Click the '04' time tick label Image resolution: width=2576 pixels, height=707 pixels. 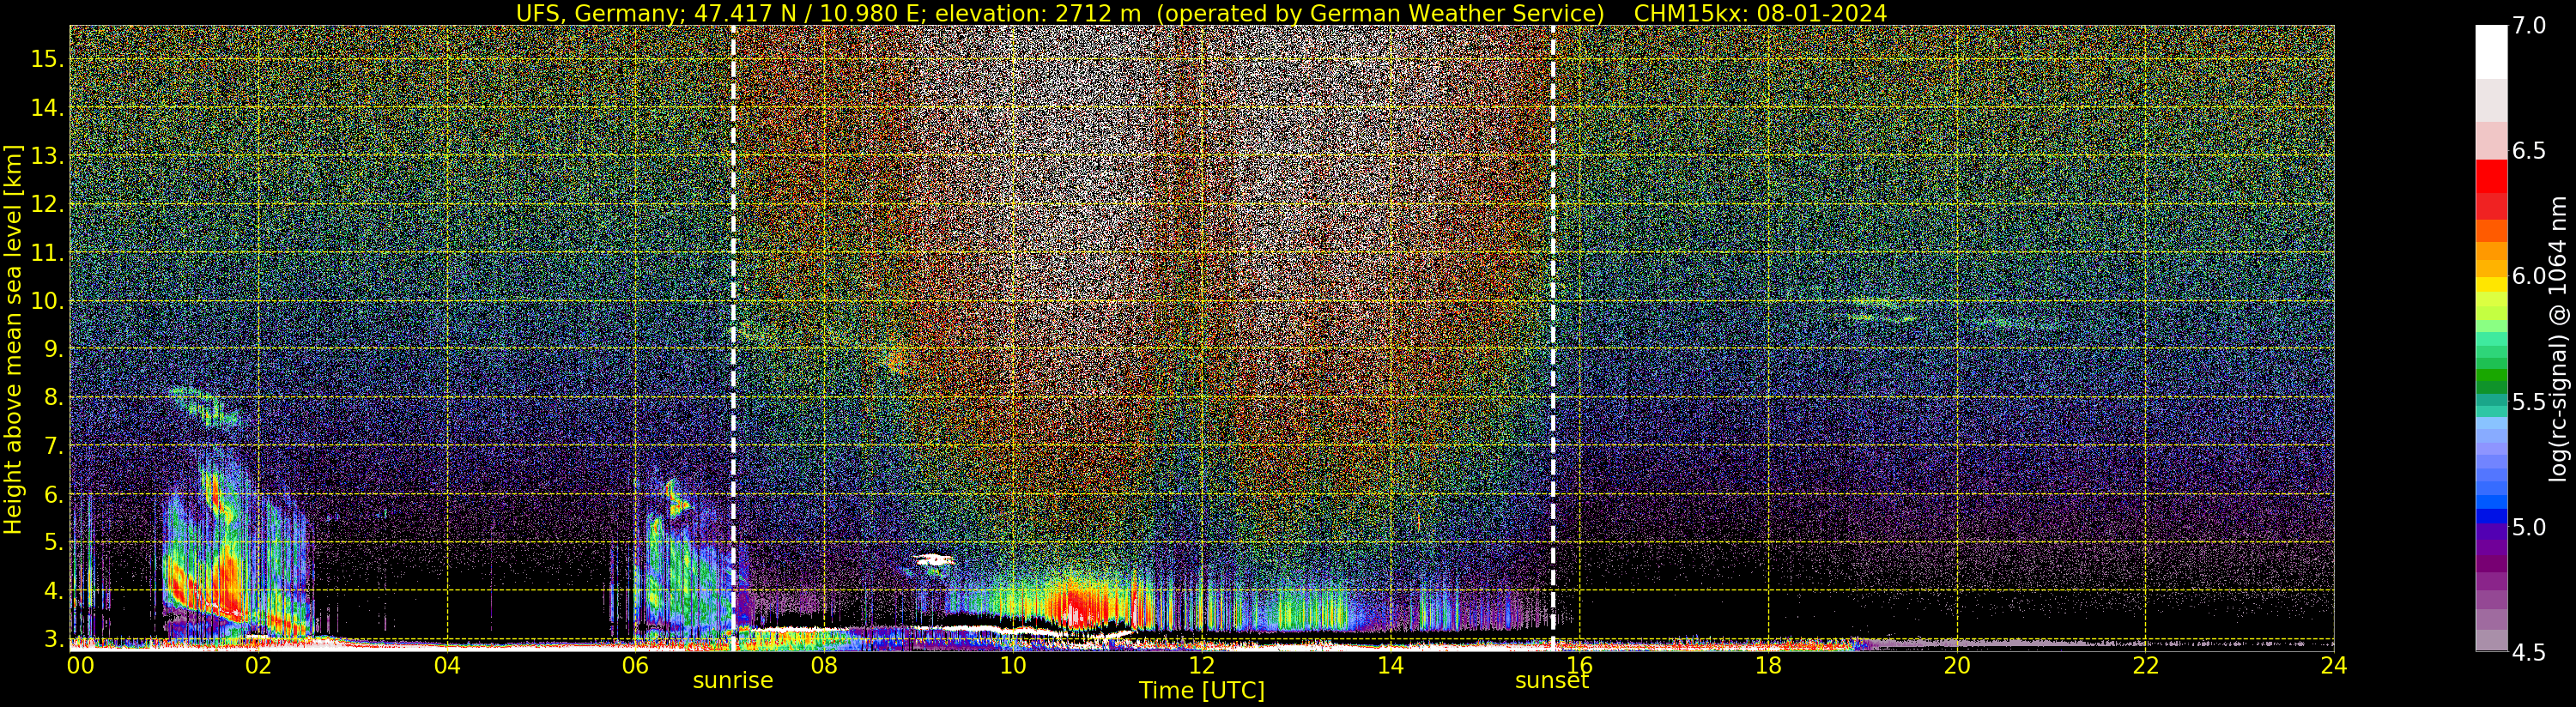(x=447, y=665)
